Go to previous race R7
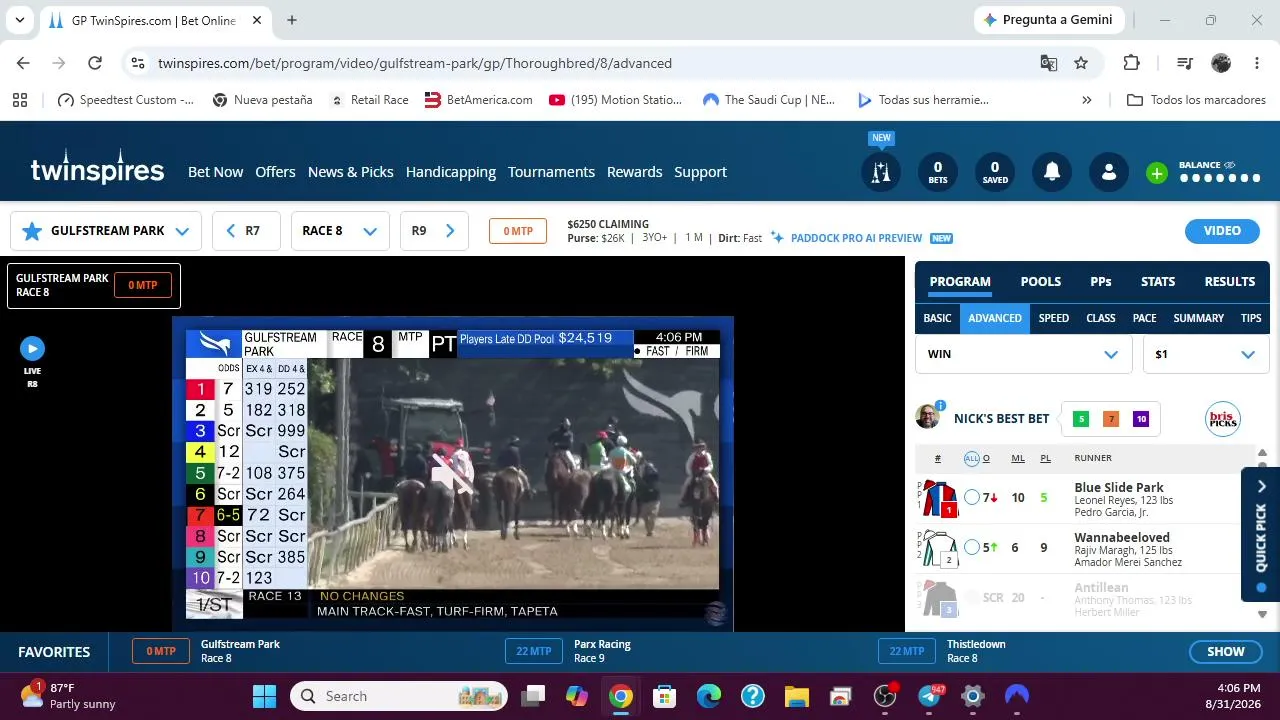 pos(246,231)
